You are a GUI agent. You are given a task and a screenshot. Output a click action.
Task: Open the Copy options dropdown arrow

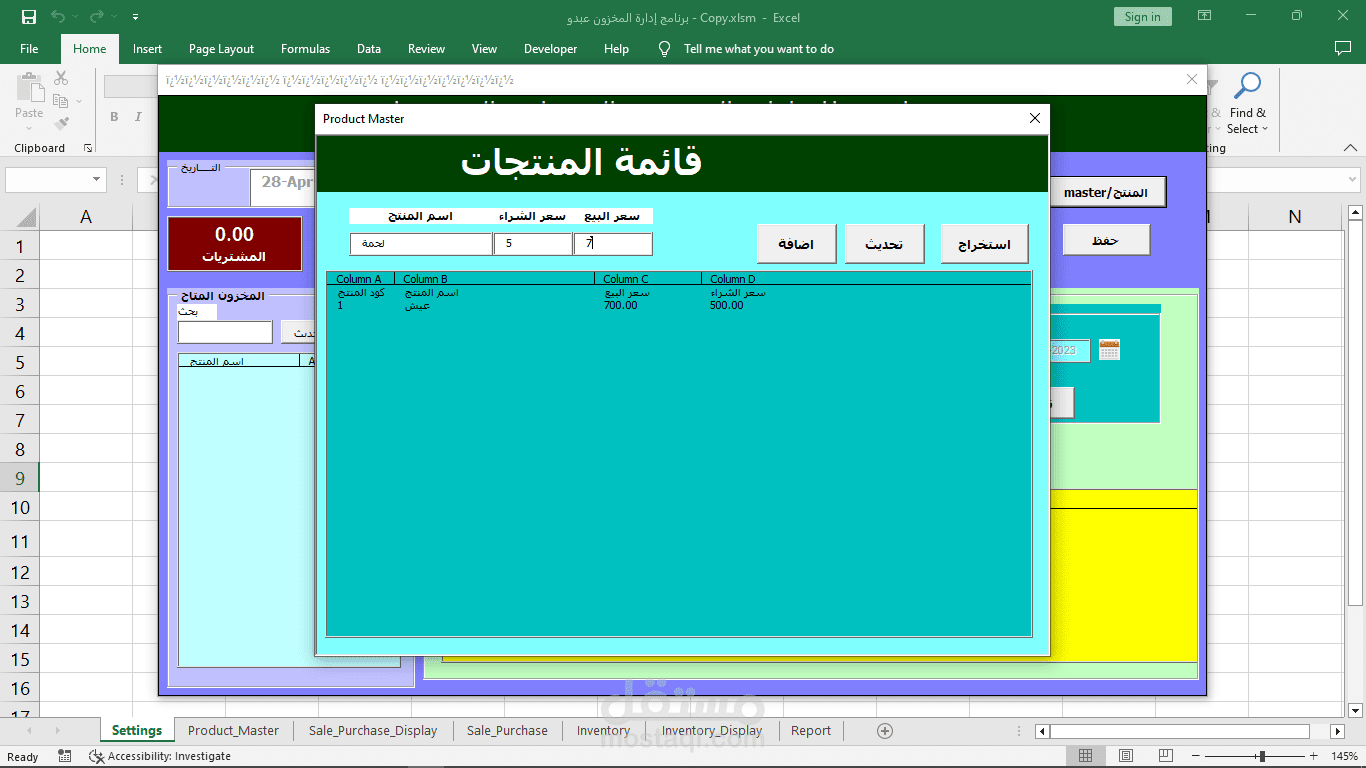point(79,101)
